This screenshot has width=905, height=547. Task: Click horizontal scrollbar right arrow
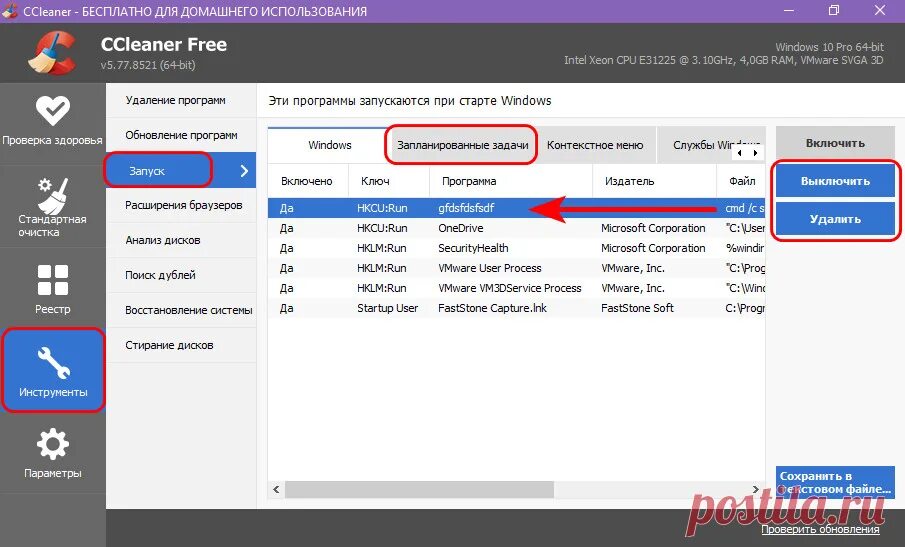[x=756, y=489]
